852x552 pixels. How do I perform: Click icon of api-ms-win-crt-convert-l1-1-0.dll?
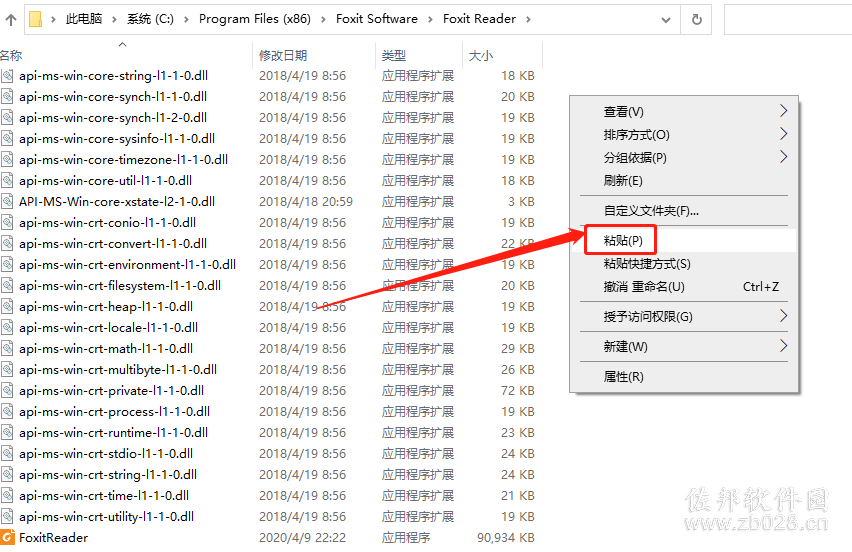pyautogui.click(x=7, y=243)
